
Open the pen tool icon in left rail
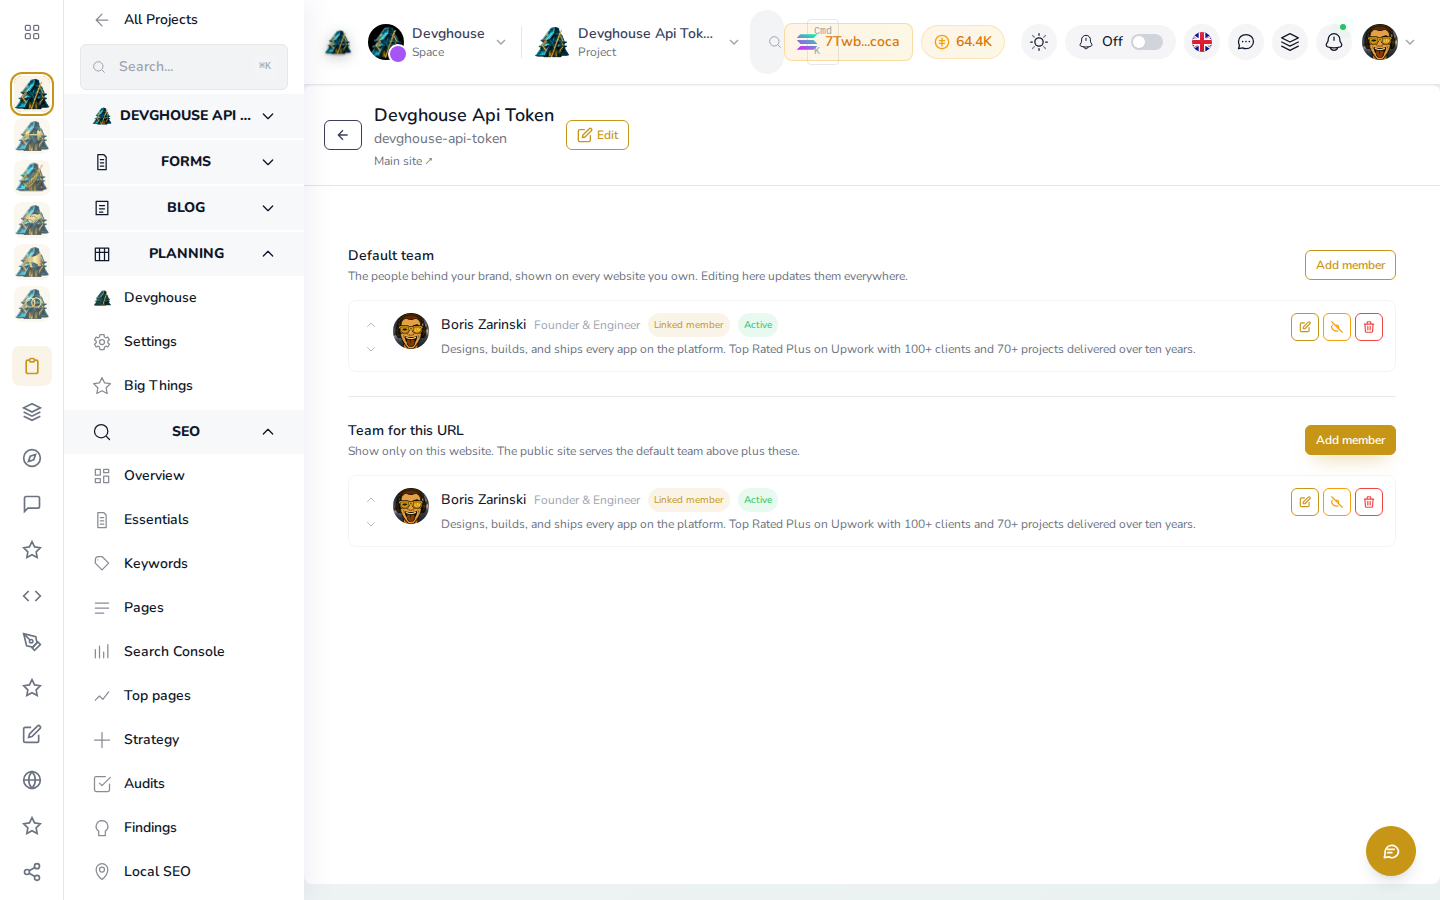click(x=32, y=642)
